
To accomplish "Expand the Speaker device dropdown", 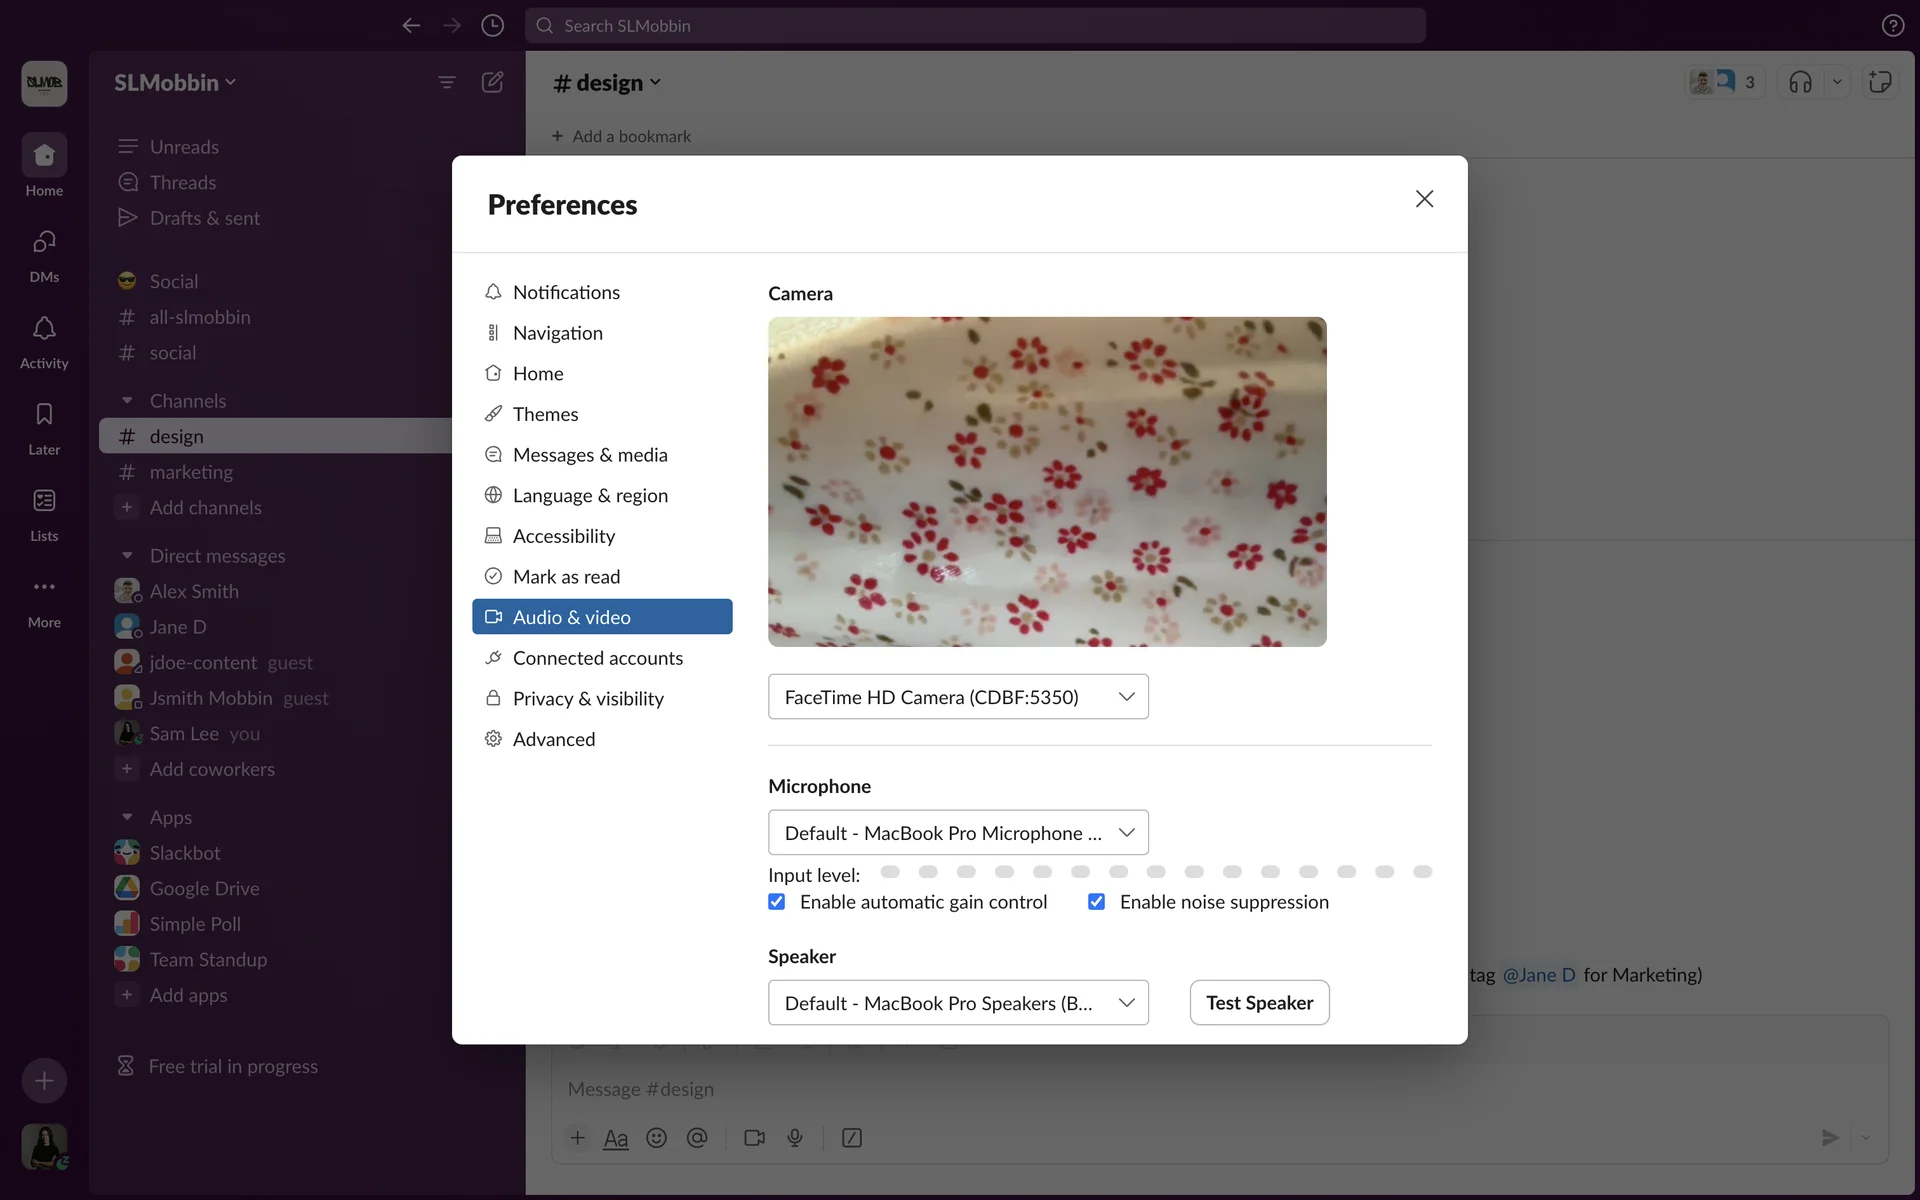I will click(x=957, y=1003).
